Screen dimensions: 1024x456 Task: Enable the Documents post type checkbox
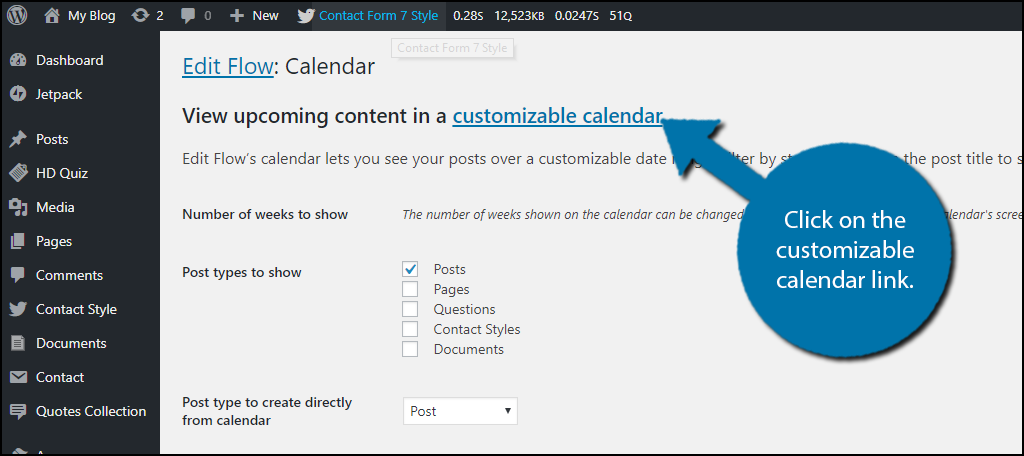[410, 349]
